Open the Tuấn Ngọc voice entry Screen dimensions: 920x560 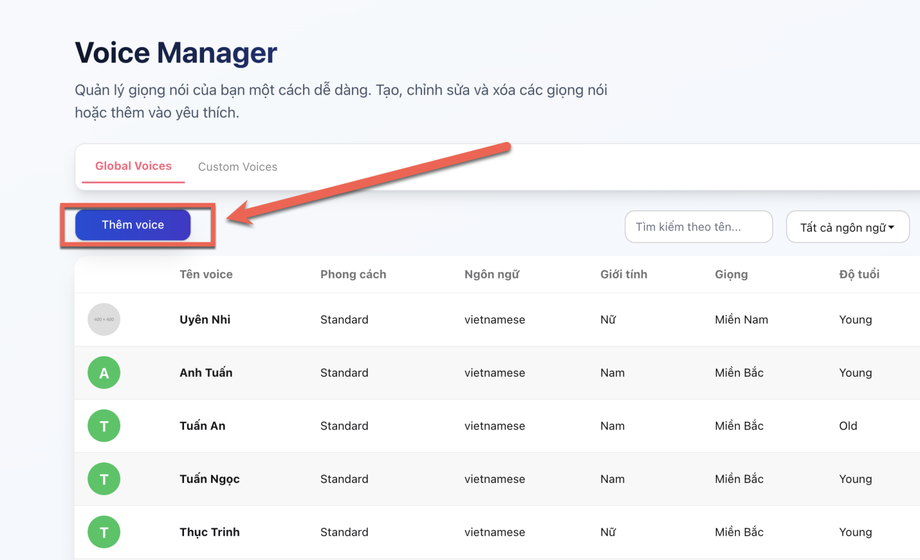tap(209, 479)
